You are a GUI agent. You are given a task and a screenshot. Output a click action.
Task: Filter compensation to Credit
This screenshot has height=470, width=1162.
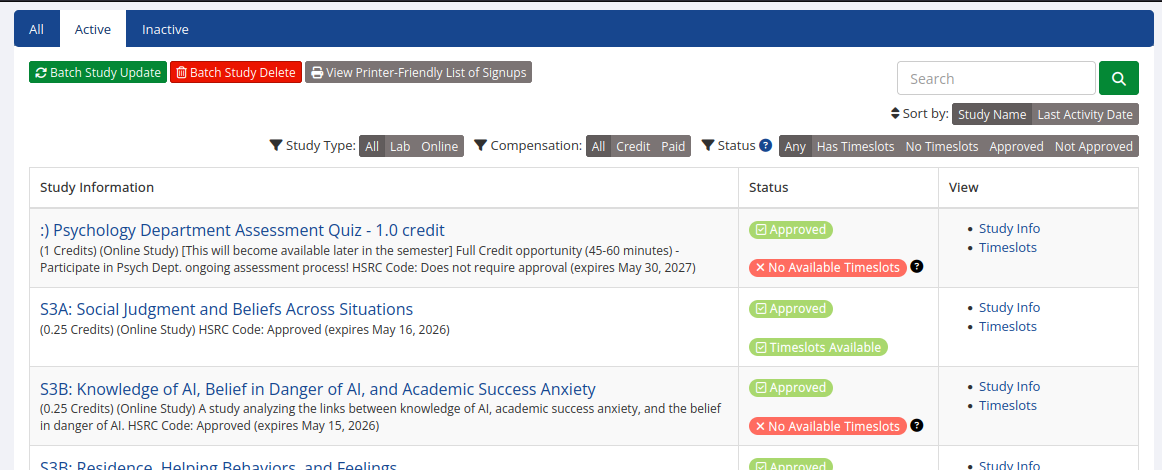[x=633, y=147]
